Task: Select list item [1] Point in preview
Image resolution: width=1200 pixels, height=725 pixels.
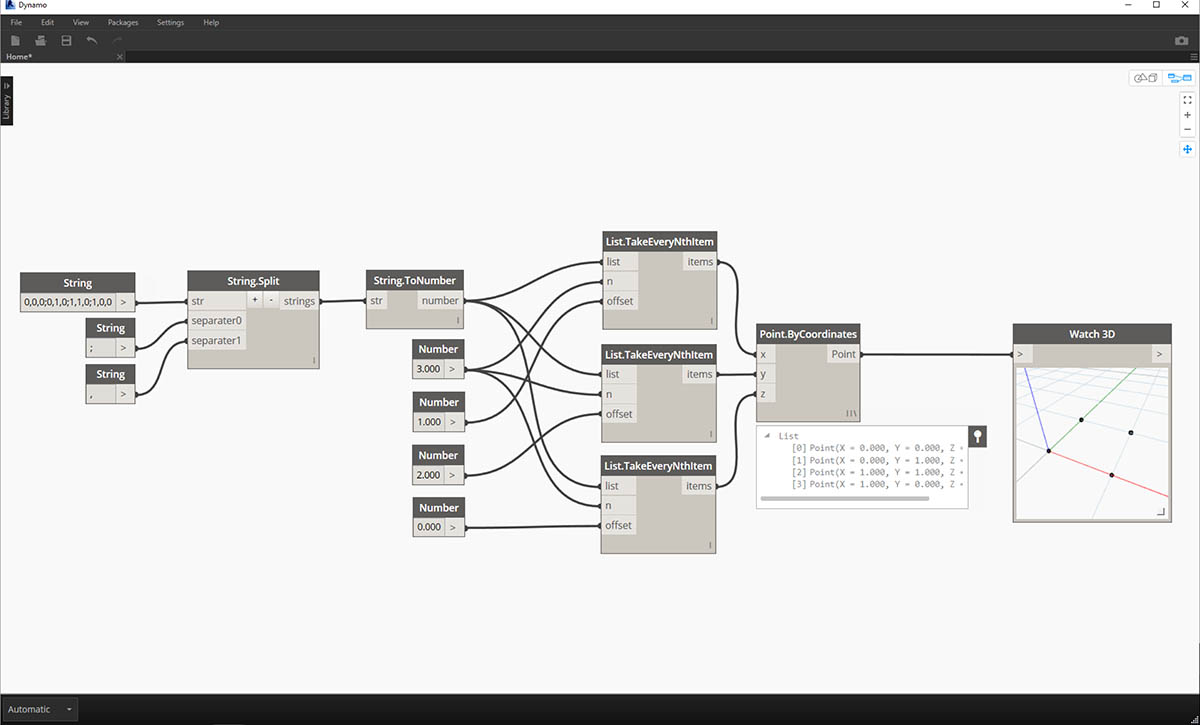Action: coord(876,460)
